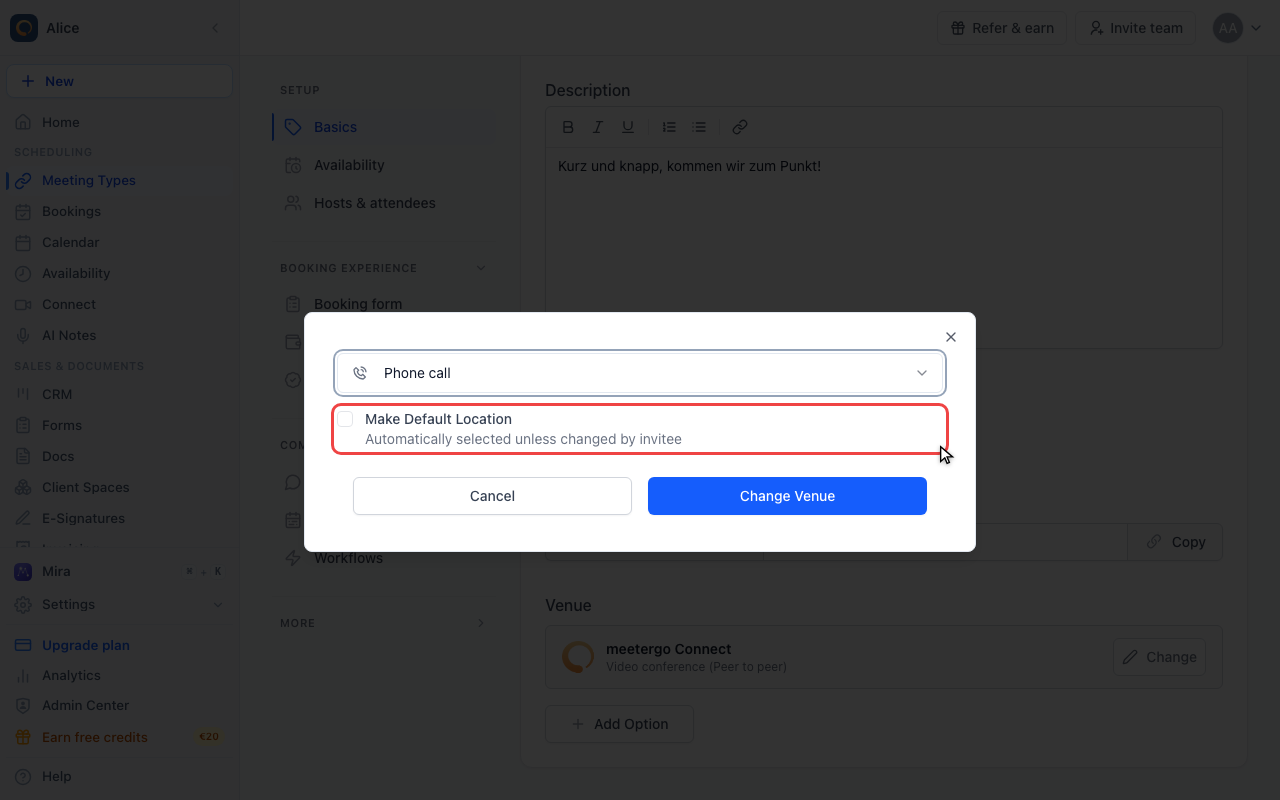Image resolution: width=1280 pixels, height=800 pixels.
Task: Insert a numbered list icon
Action: [669, 127]
